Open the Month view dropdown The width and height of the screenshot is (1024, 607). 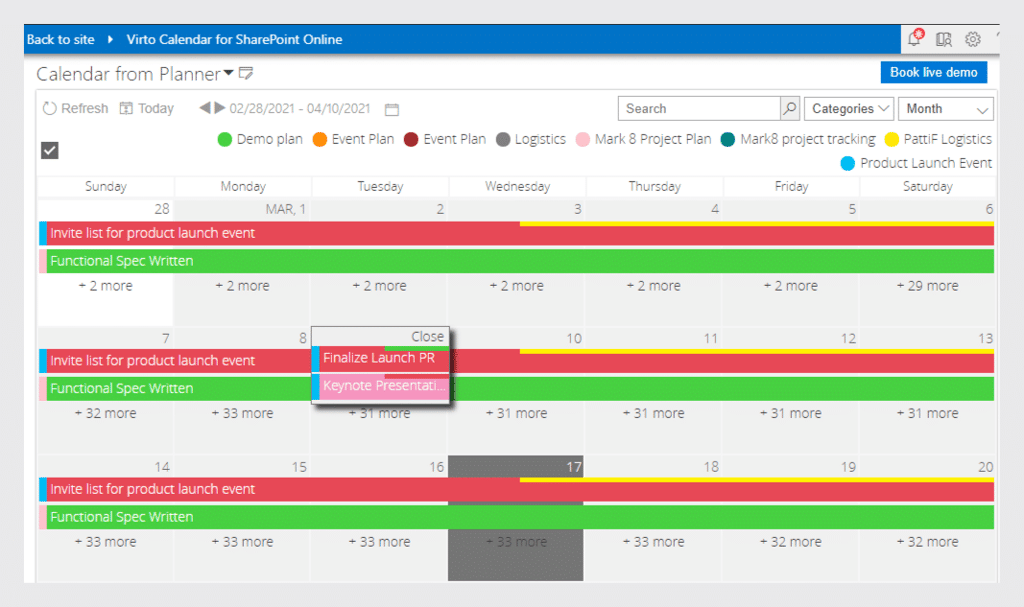(x=946, y=108)
